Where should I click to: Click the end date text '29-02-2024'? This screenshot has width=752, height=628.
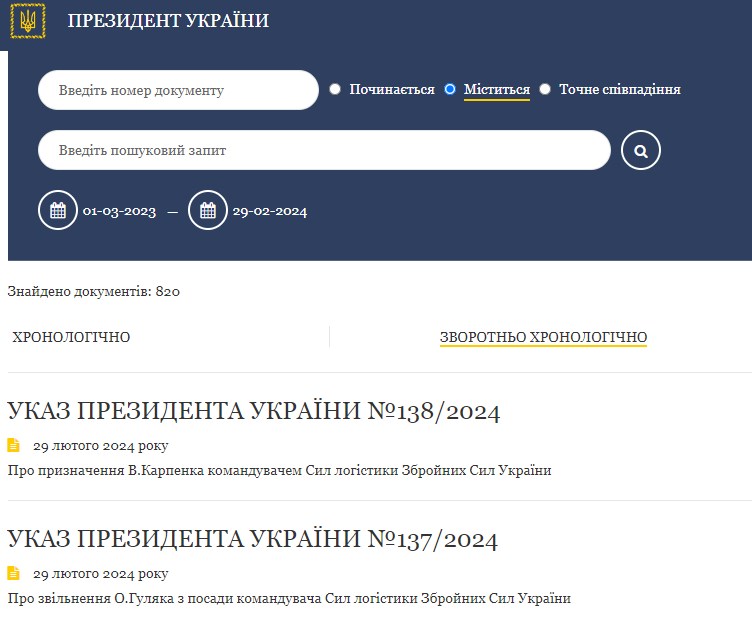click(270, 211)
